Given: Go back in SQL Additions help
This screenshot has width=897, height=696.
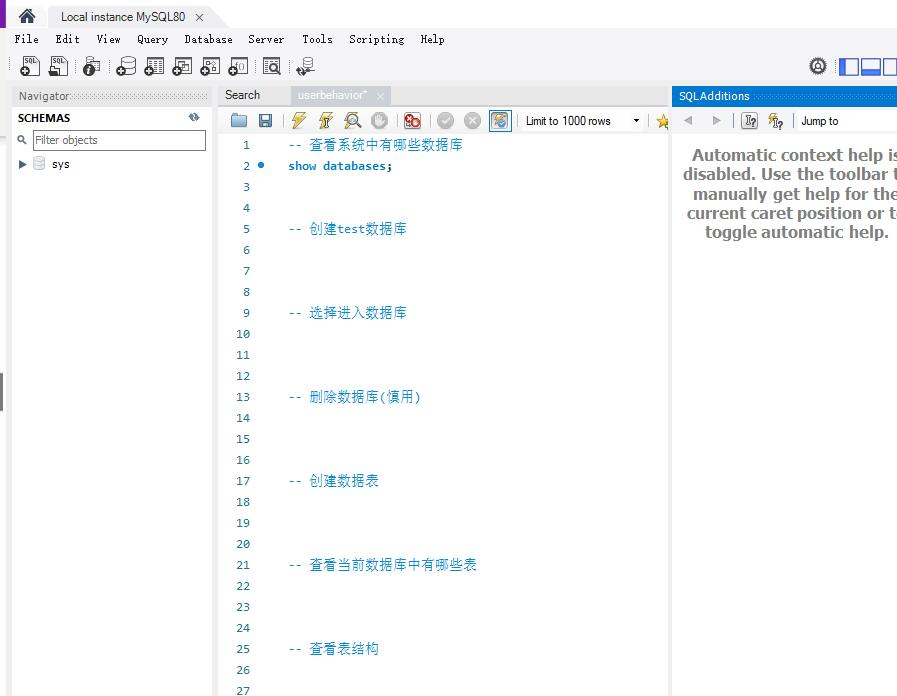Looking at the screenshot, I should [688, 121].
